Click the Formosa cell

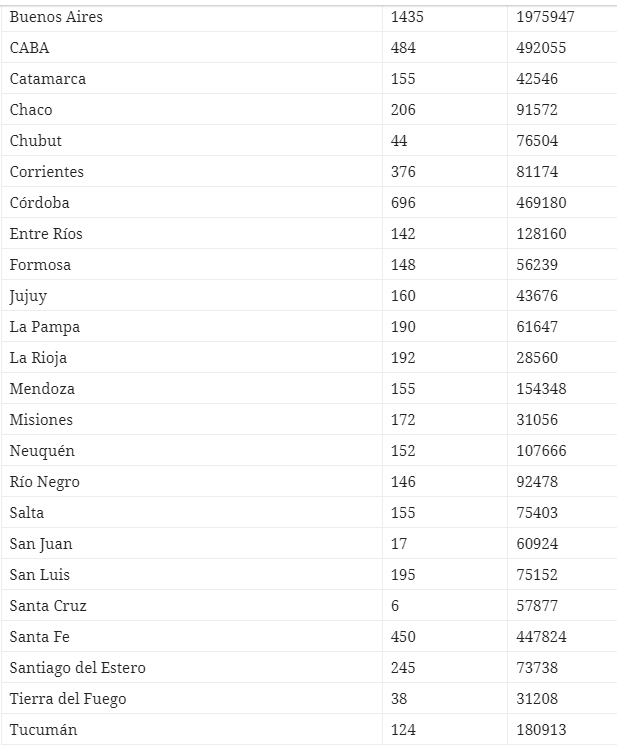pyautogui.click(x=40, y=265)
